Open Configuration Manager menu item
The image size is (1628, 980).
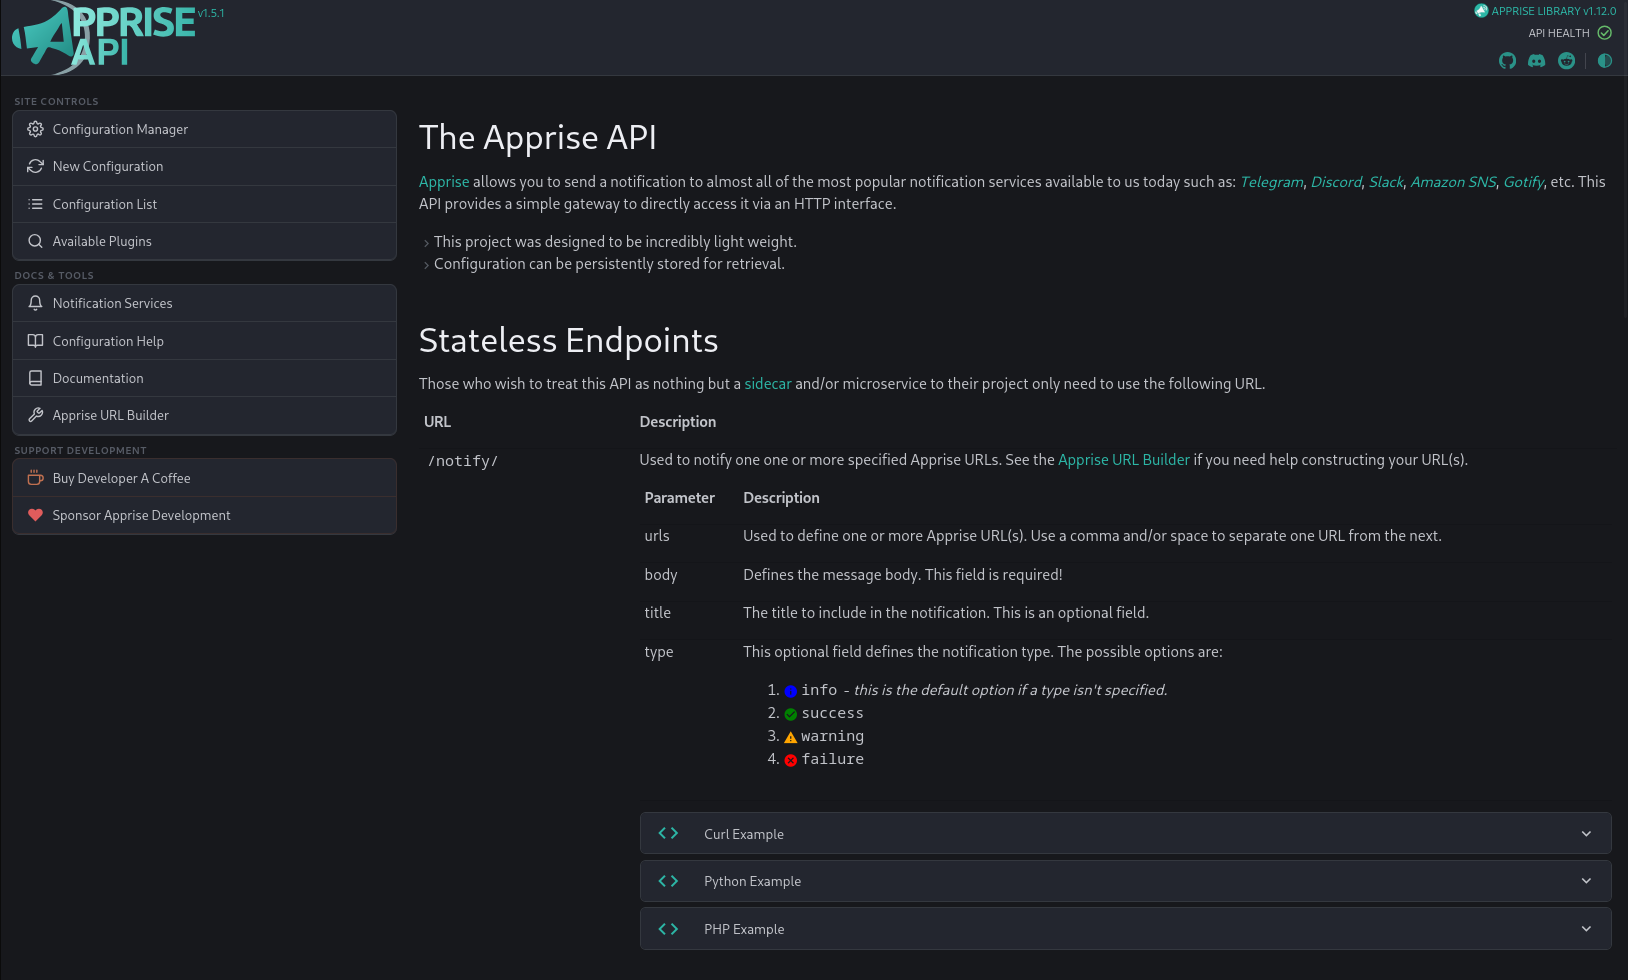coord(204,129)
